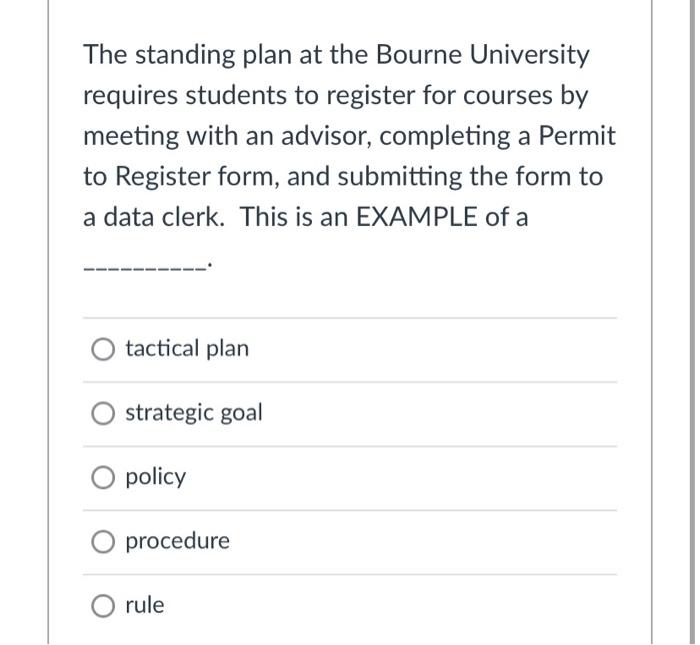Click the "procedure" answer label text
The height and width of the screenshot is (645, 700).
point(178,541)
